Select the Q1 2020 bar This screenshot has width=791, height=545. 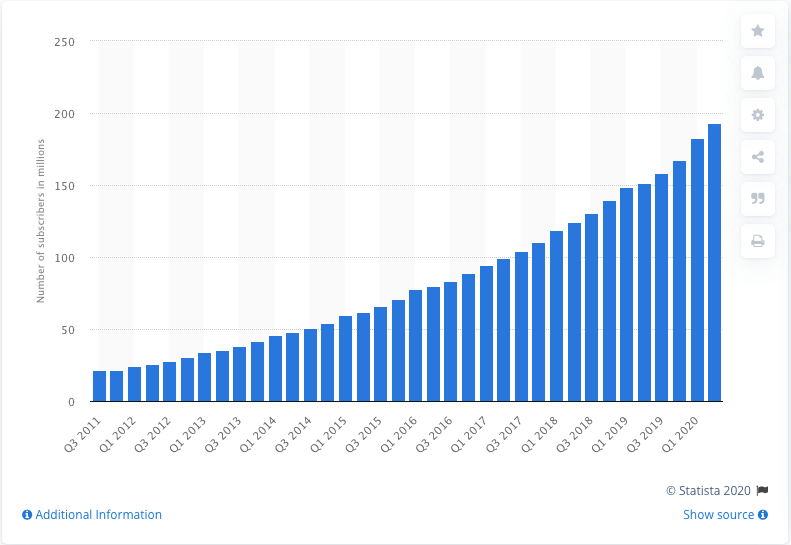(x=697, y=270)
